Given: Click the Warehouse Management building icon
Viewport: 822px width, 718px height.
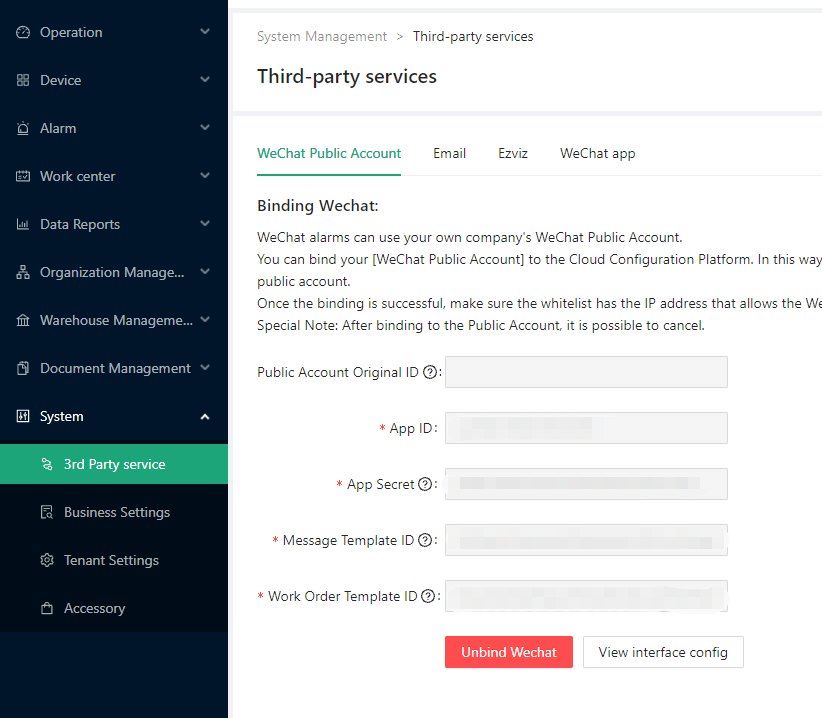Looking at the screenshot, I should point(23,320).
